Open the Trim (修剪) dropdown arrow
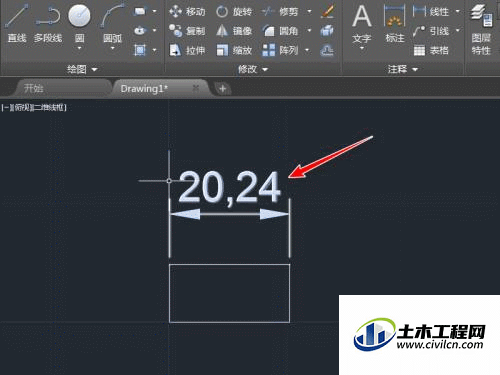 309,12
